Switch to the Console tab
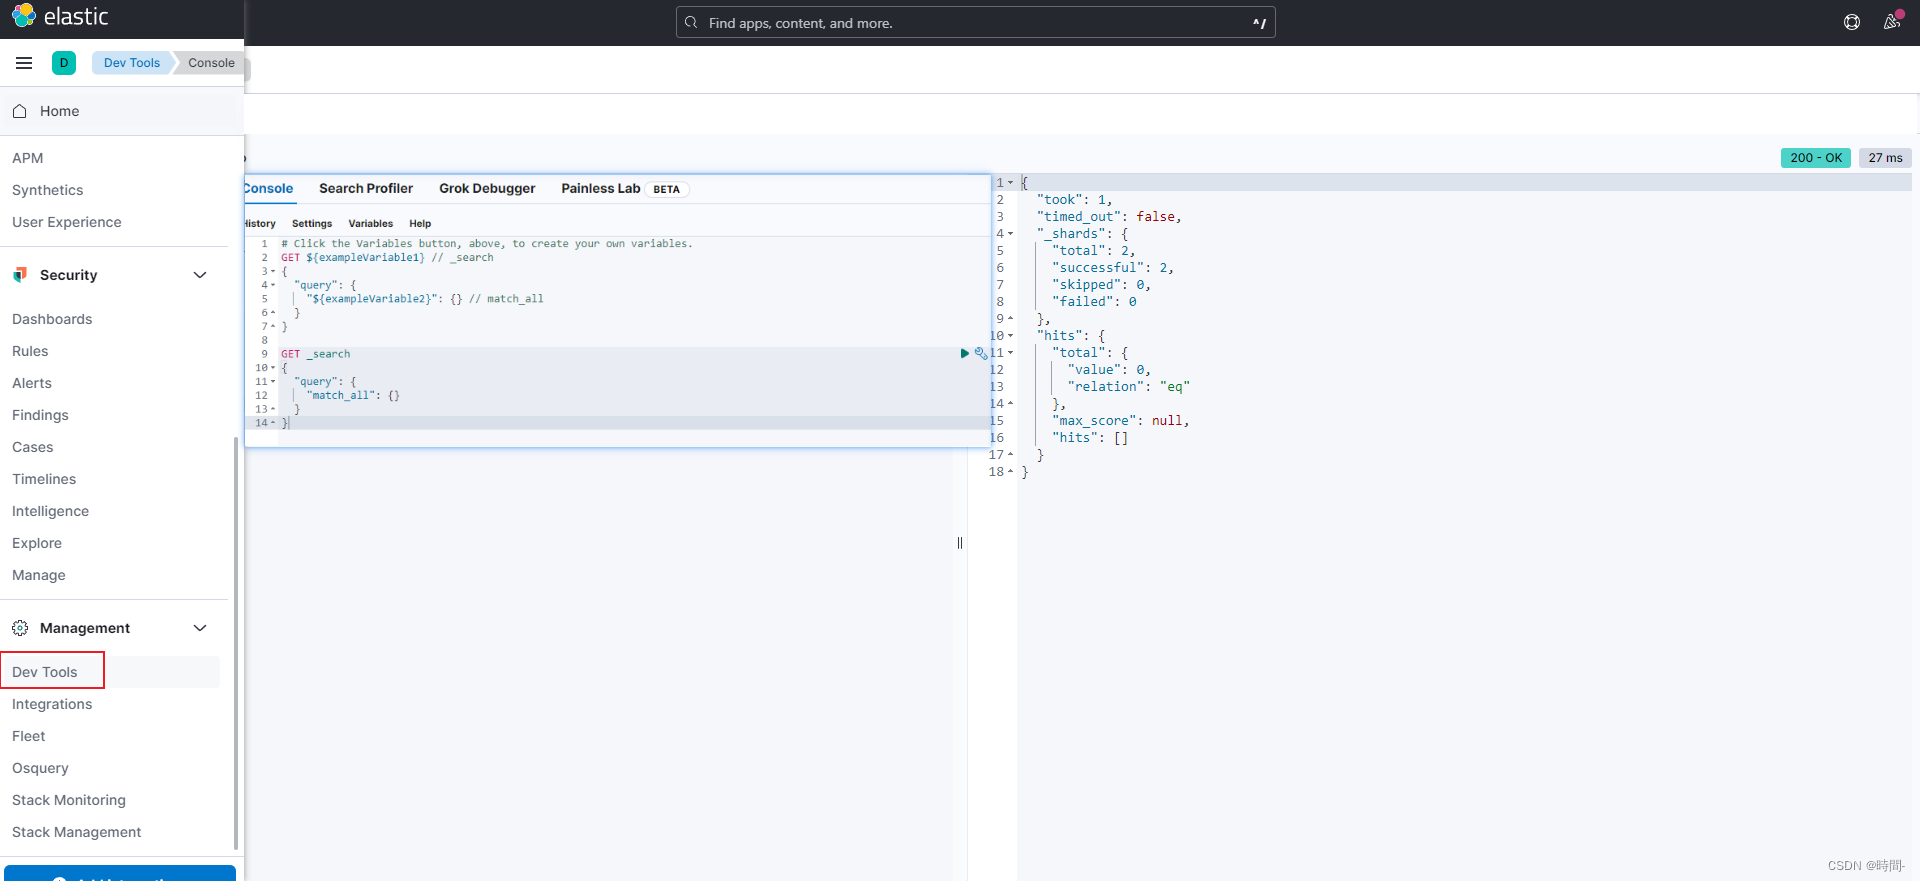The height and width of the screenshot is (881, 1920). 268,188
